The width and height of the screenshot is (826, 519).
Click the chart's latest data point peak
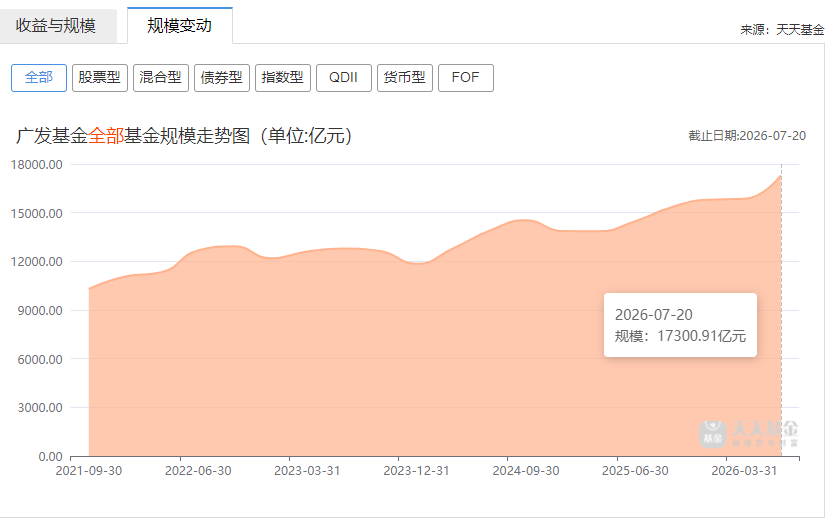point(781,175)
